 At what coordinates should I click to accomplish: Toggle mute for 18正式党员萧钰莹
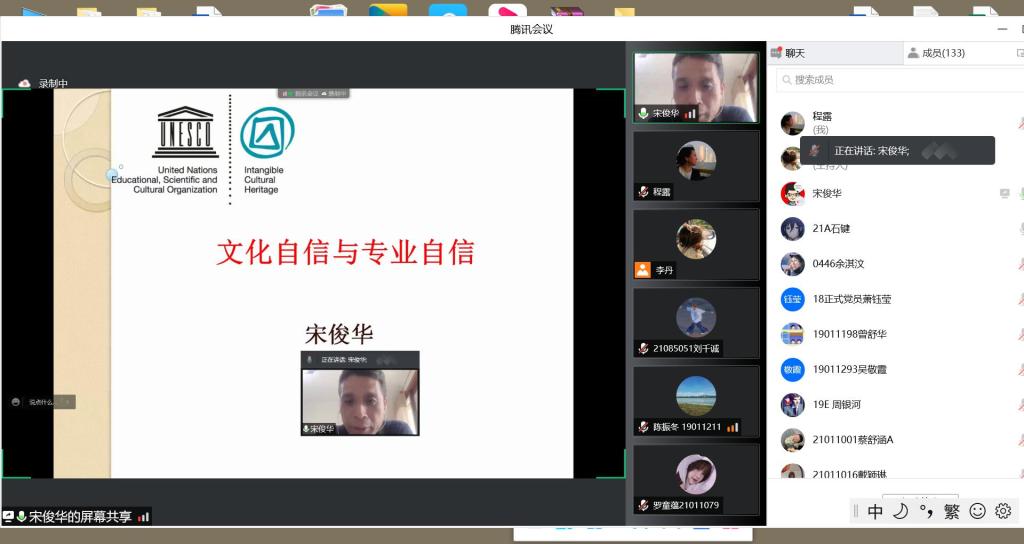coord(1020,299)
